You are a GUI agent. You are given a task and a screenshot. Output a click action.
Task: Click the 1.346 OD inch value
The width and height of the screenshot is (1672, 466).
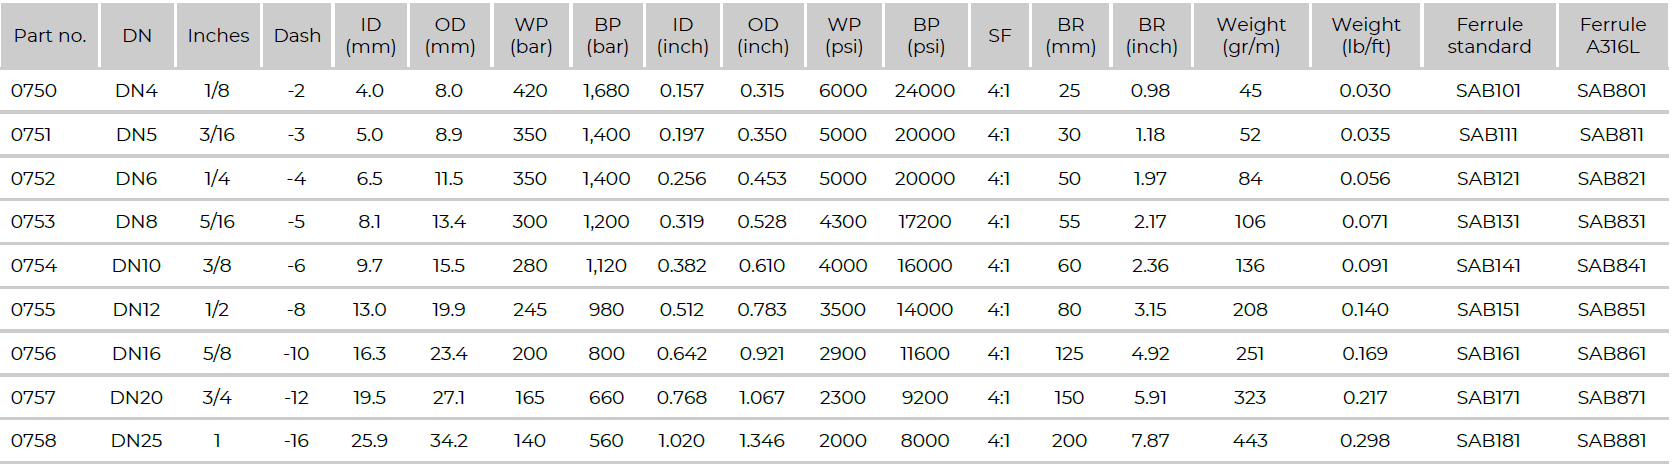(x=762, y=441)
